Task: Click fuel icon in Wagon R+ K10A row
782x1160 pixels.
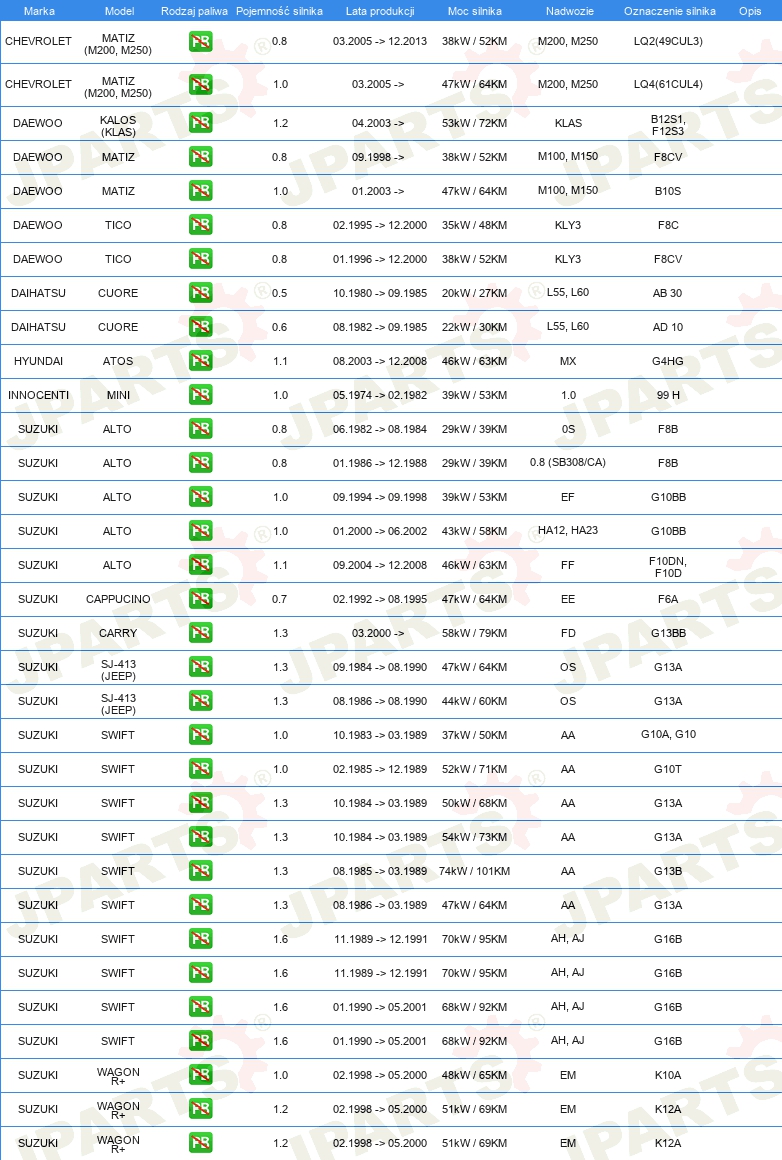Action: click(200, 1076)
